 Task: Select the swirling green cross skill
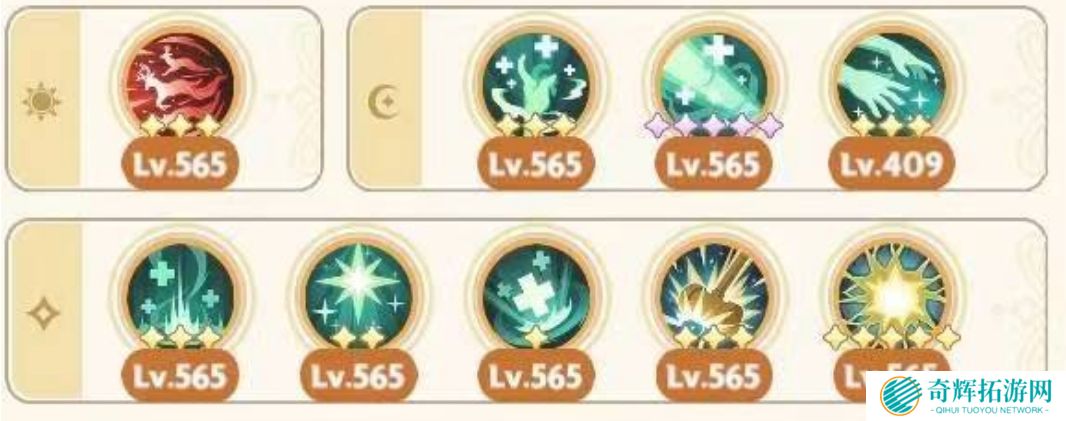click(534, 294)
